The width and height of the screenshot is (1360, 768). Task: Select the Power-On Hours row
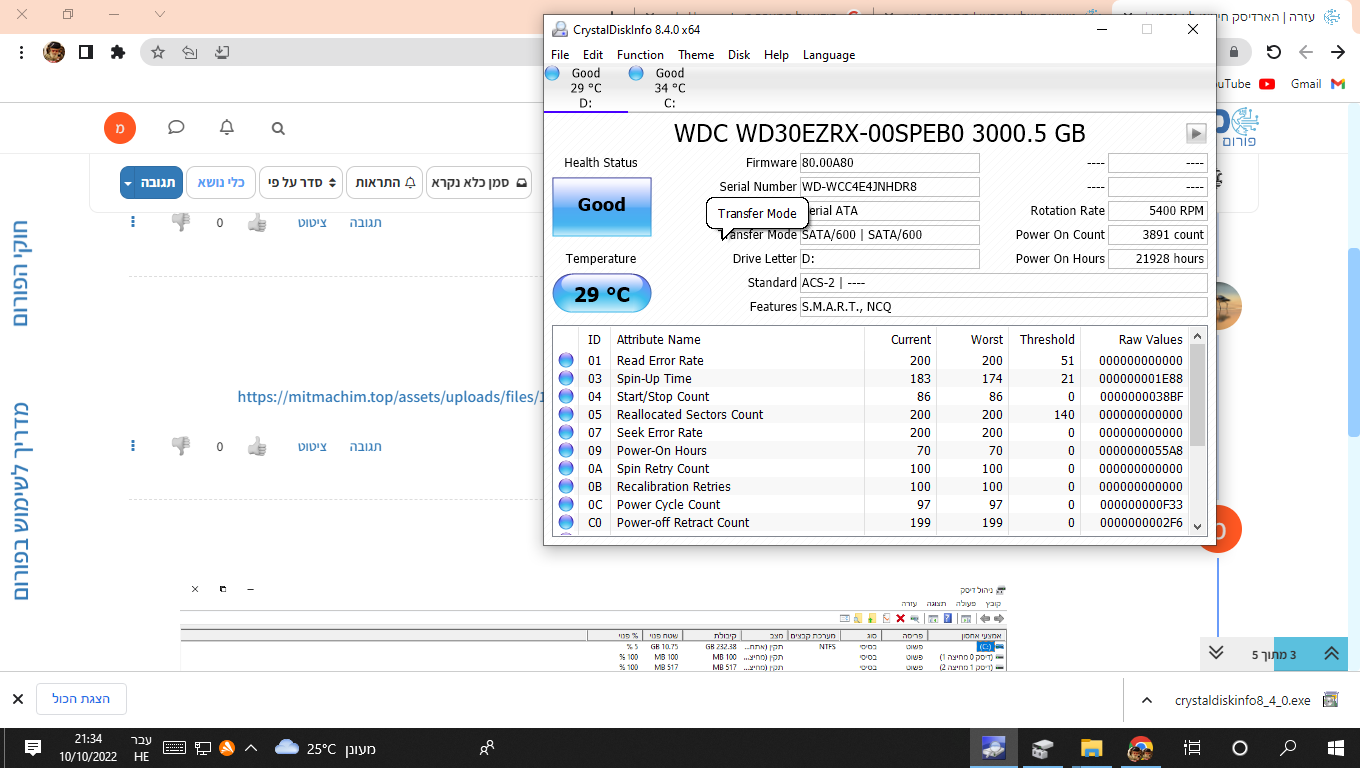(871, 451)
